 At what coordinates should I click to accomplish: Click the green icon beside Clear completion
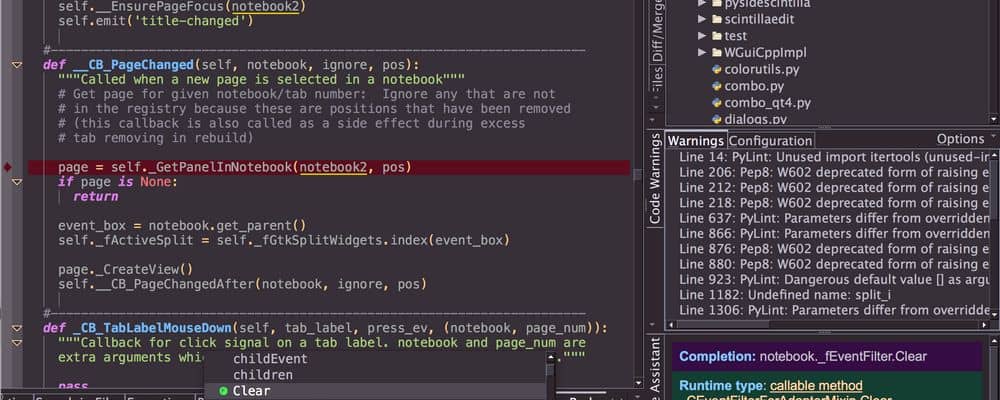[223, 391]
